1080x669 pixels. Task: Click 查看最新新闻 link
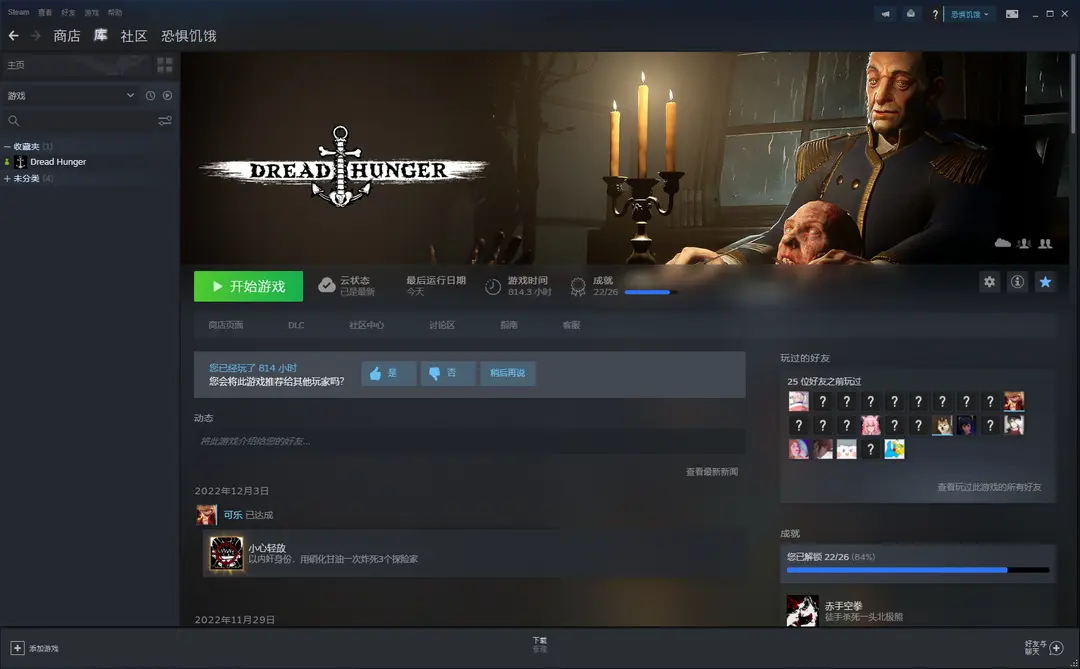[712, 472]
